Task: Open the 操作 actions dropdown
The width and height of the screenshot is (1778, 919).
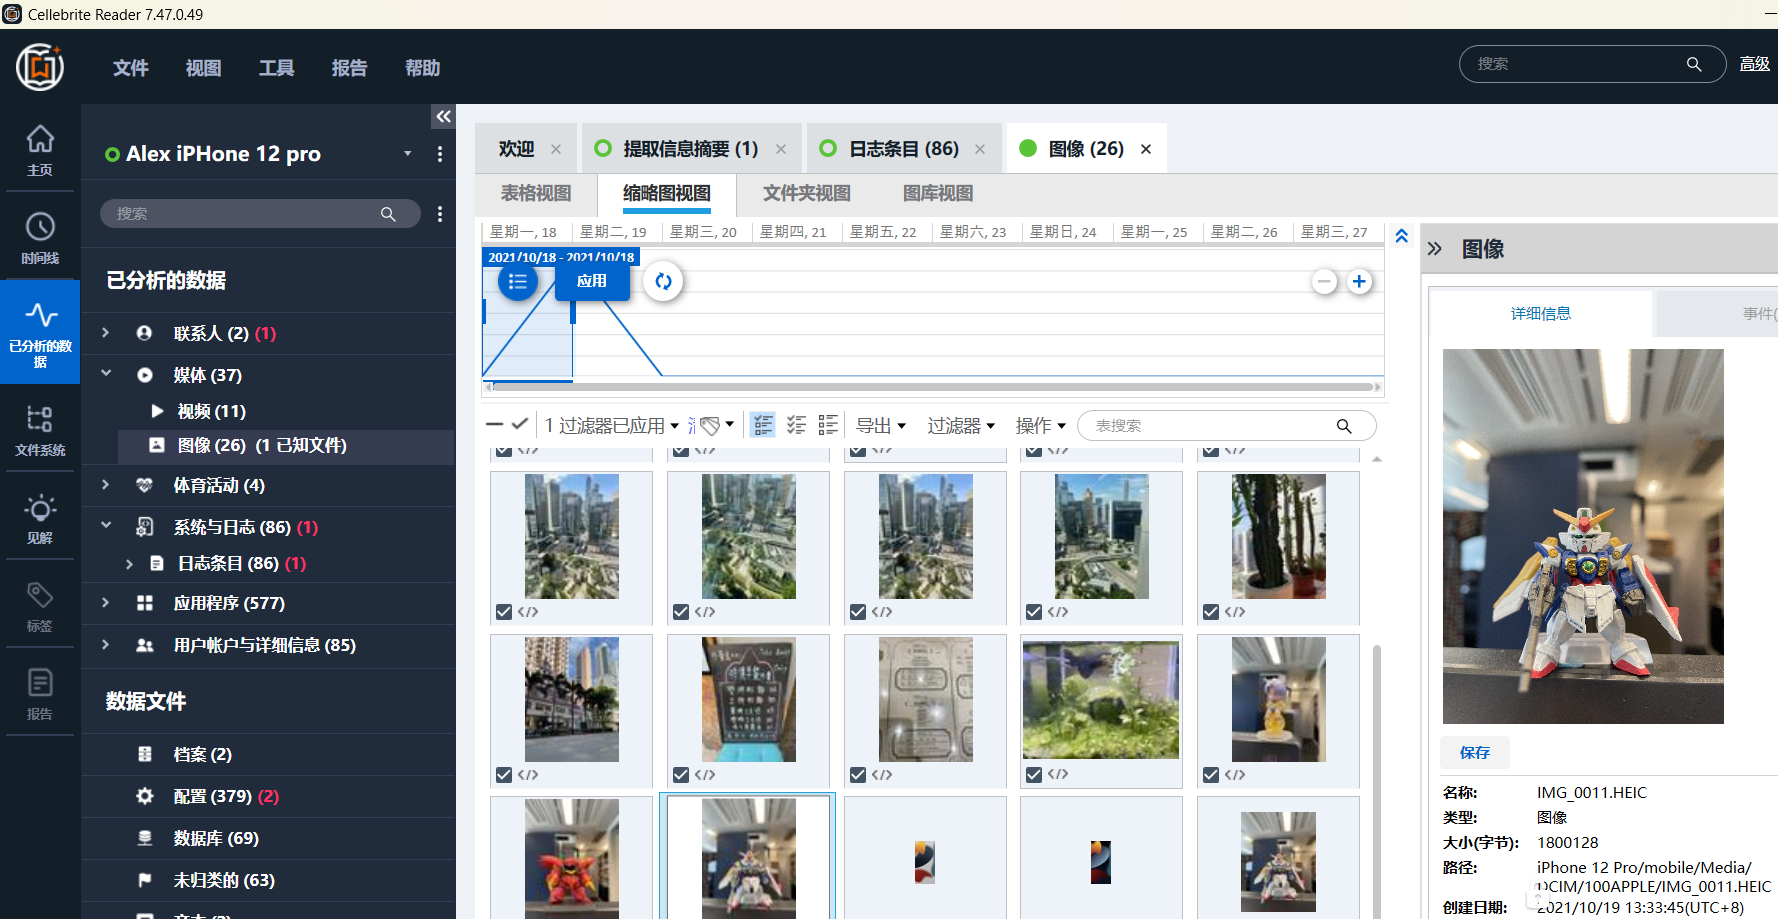Action: point(1041,426)
